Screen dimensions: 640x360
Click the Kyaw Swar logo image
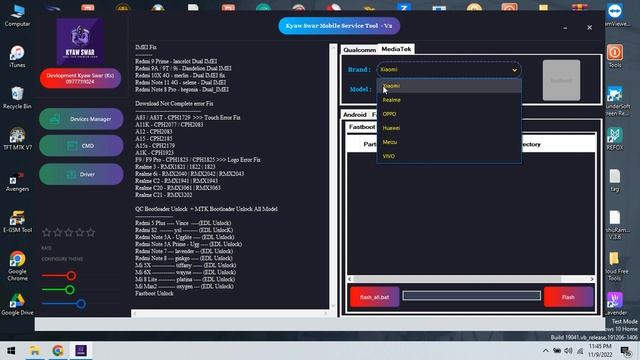80,41
